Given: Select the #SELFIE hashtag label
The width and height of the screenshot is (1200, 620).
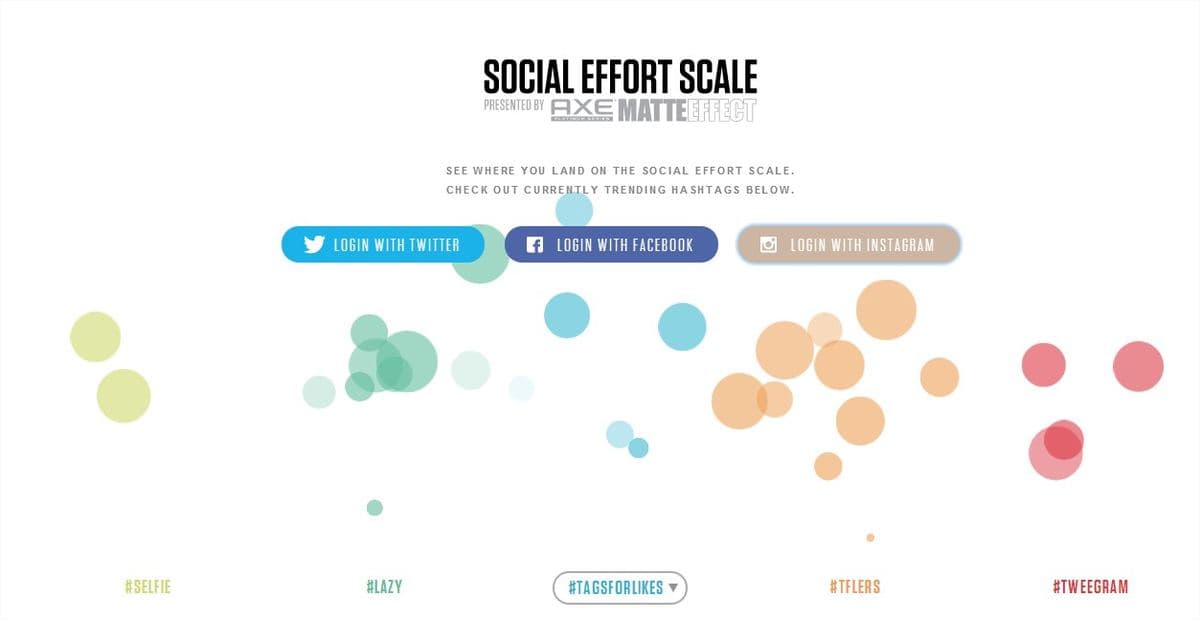Looking at the screenshot, I should (148, 587).
